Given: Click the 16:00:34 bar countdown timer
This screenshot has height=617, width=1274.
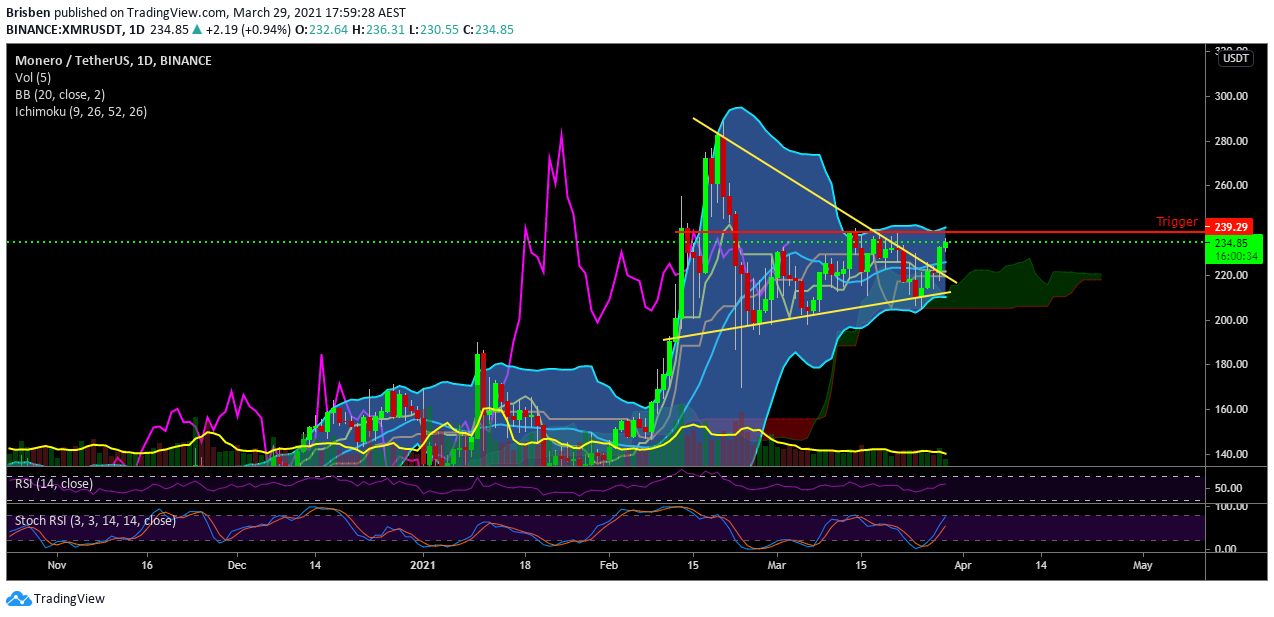Looking at the screenshot, I should point(1235,256).
